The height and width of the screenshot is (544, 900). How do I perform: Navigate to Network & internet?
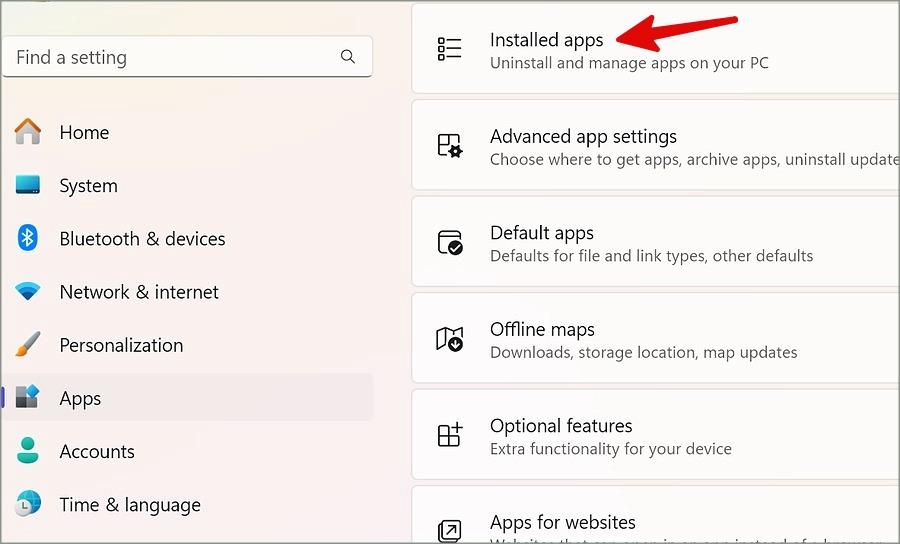coord(139,292)
